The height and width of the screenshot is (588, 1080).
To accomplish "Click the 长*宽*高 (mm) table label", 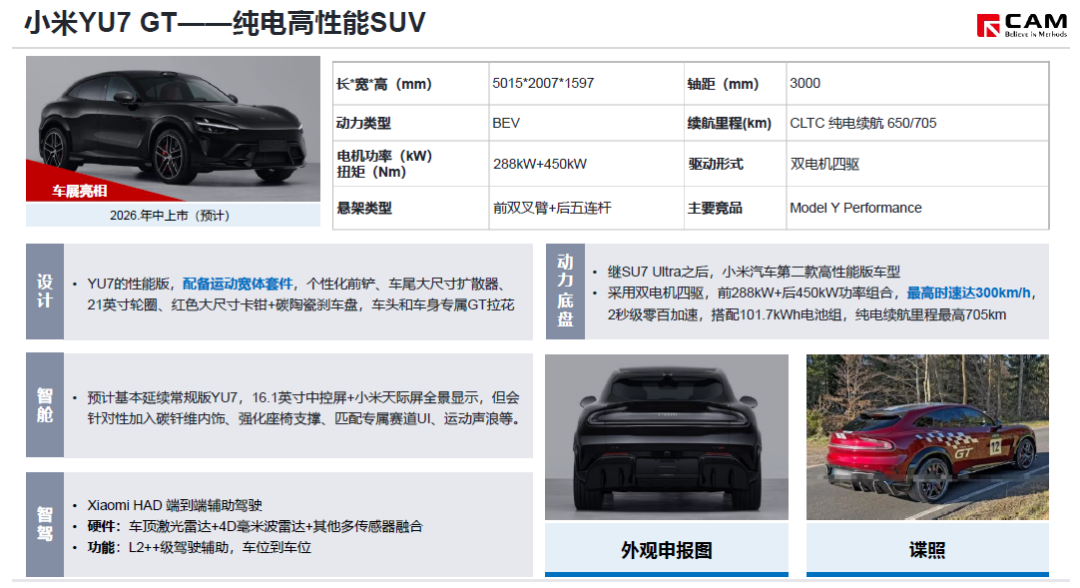I will [384, 84].
